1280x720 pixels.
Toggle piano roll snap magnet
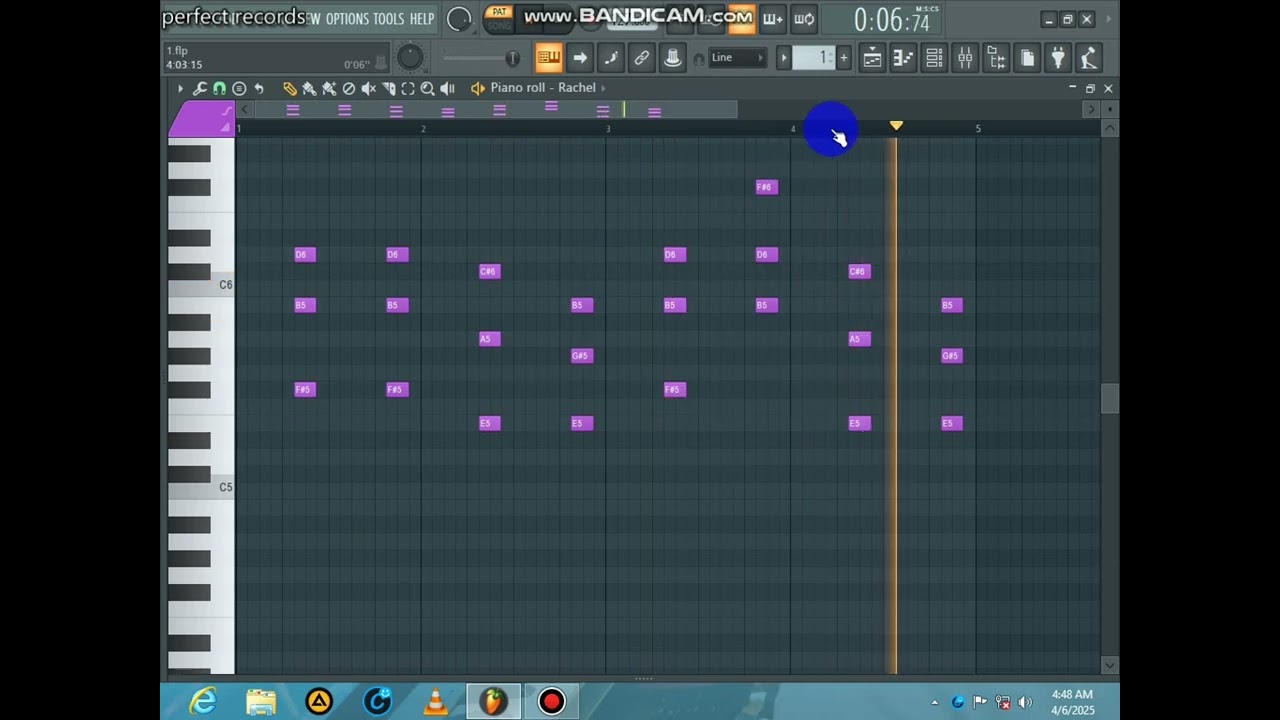point(219,89)
